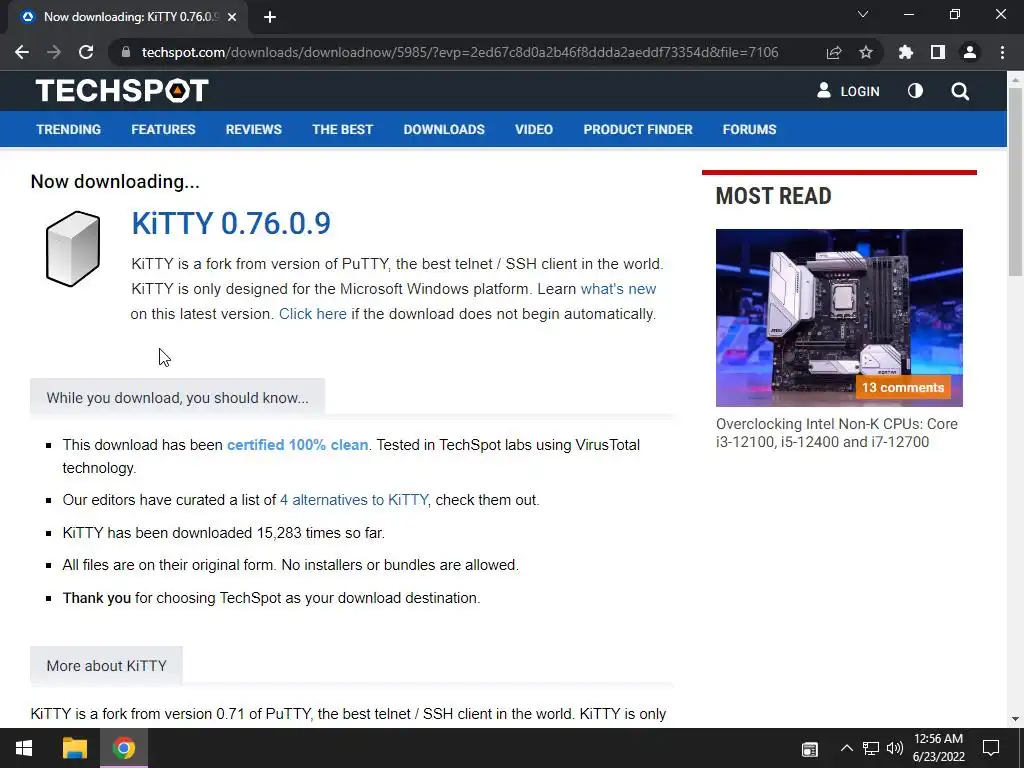Screen dimensions: 1024x768
Task: Click the page vertical scrollbar thumb
Action: point(1015,181)
